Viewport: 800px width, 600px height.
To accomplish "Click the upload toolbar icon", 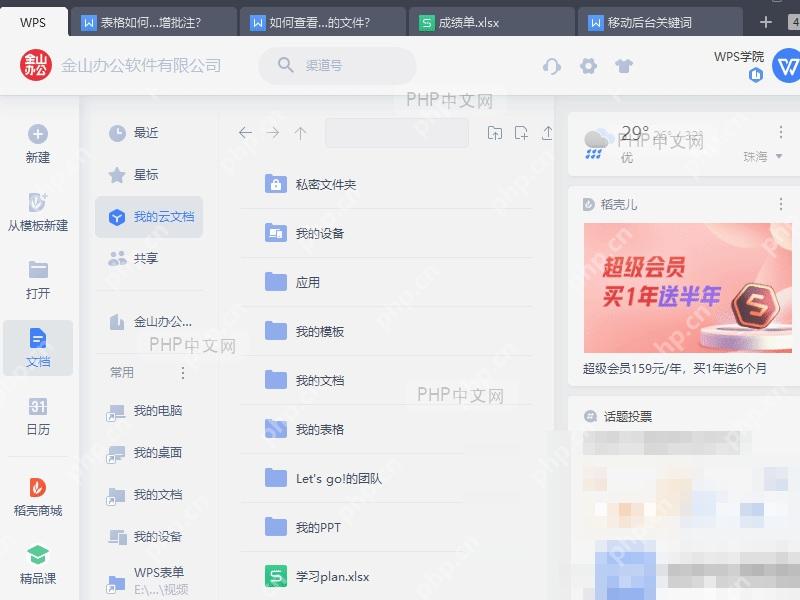I will click(547, 133).
